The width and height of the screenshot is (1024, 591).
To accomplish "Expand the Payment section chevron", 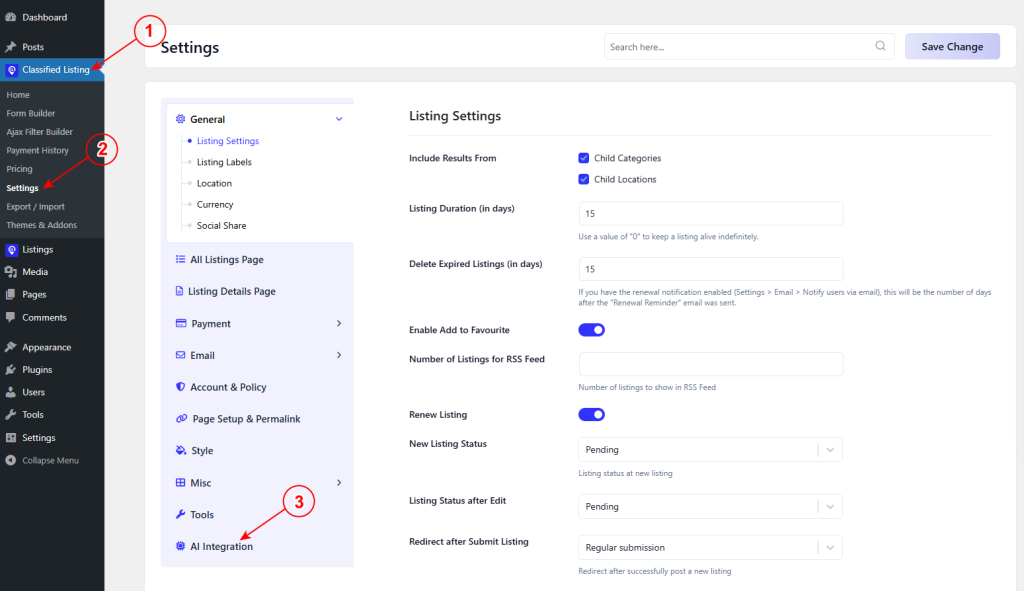I will [339, 323].
